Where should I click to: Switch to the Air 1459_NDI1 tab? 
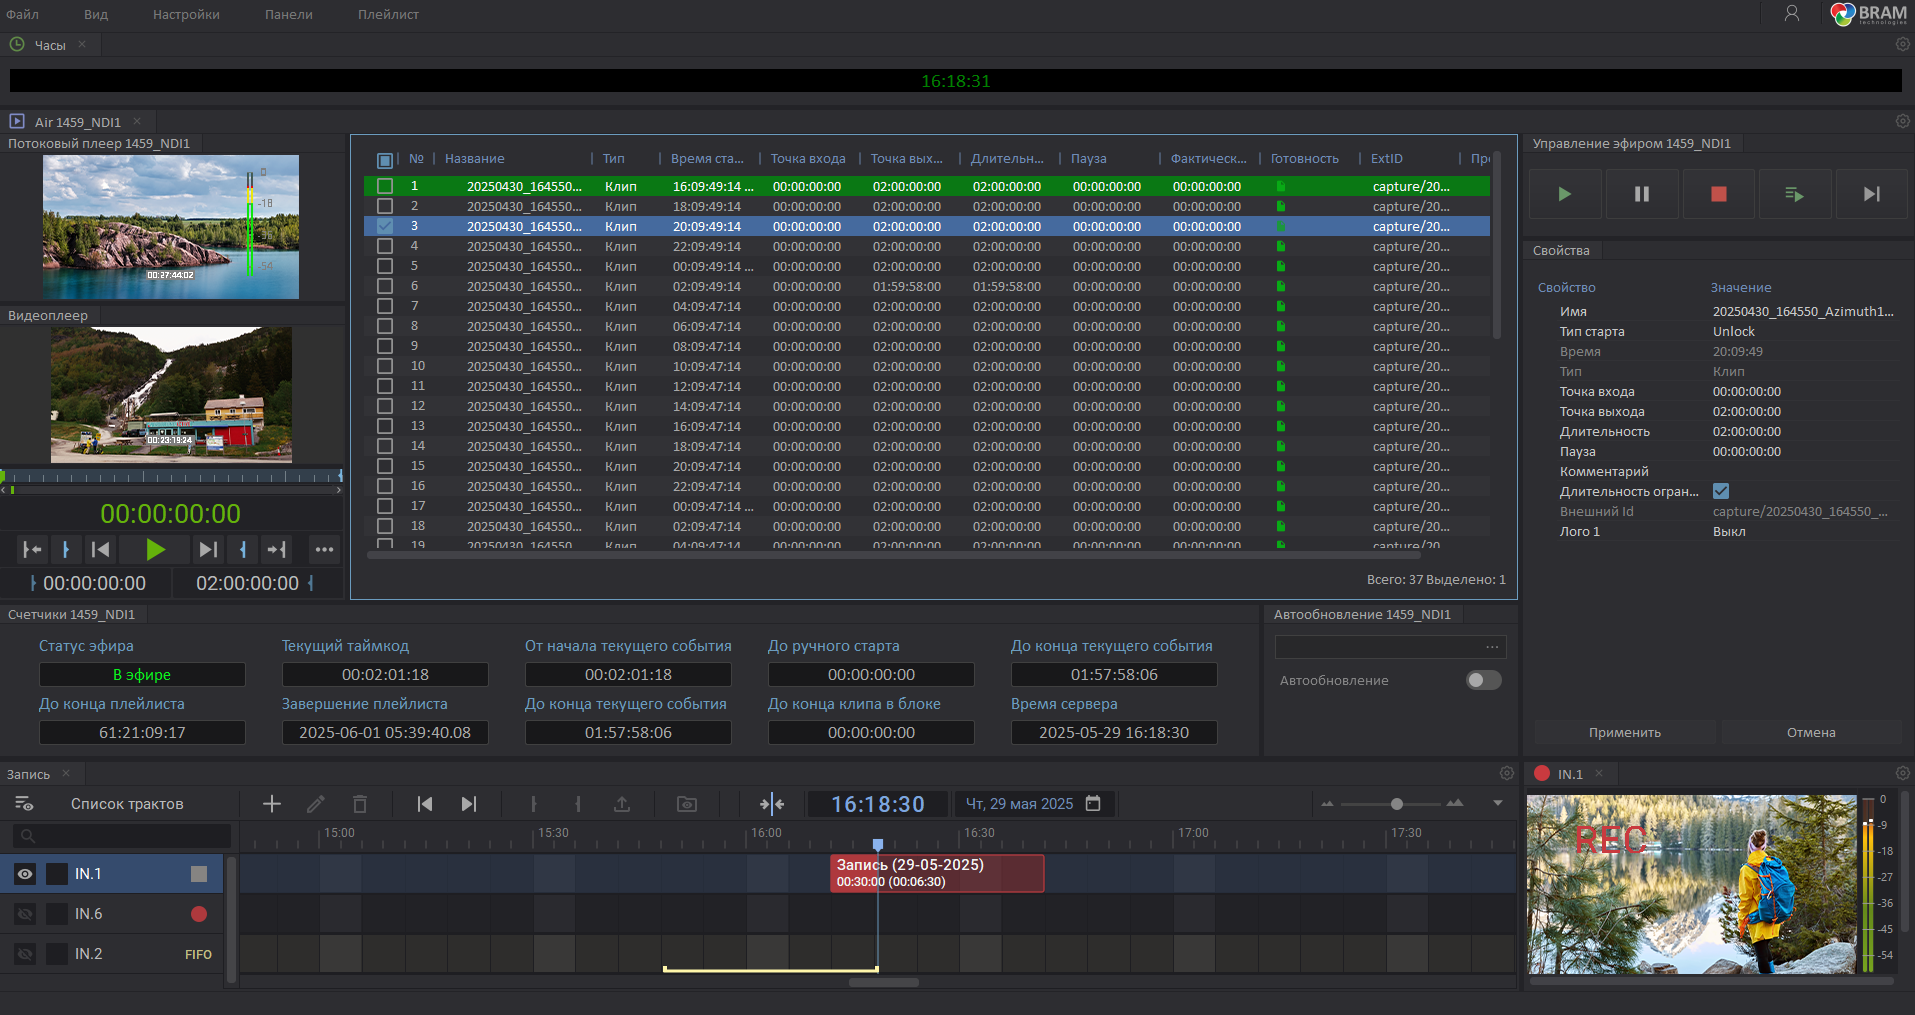point(77,122)
